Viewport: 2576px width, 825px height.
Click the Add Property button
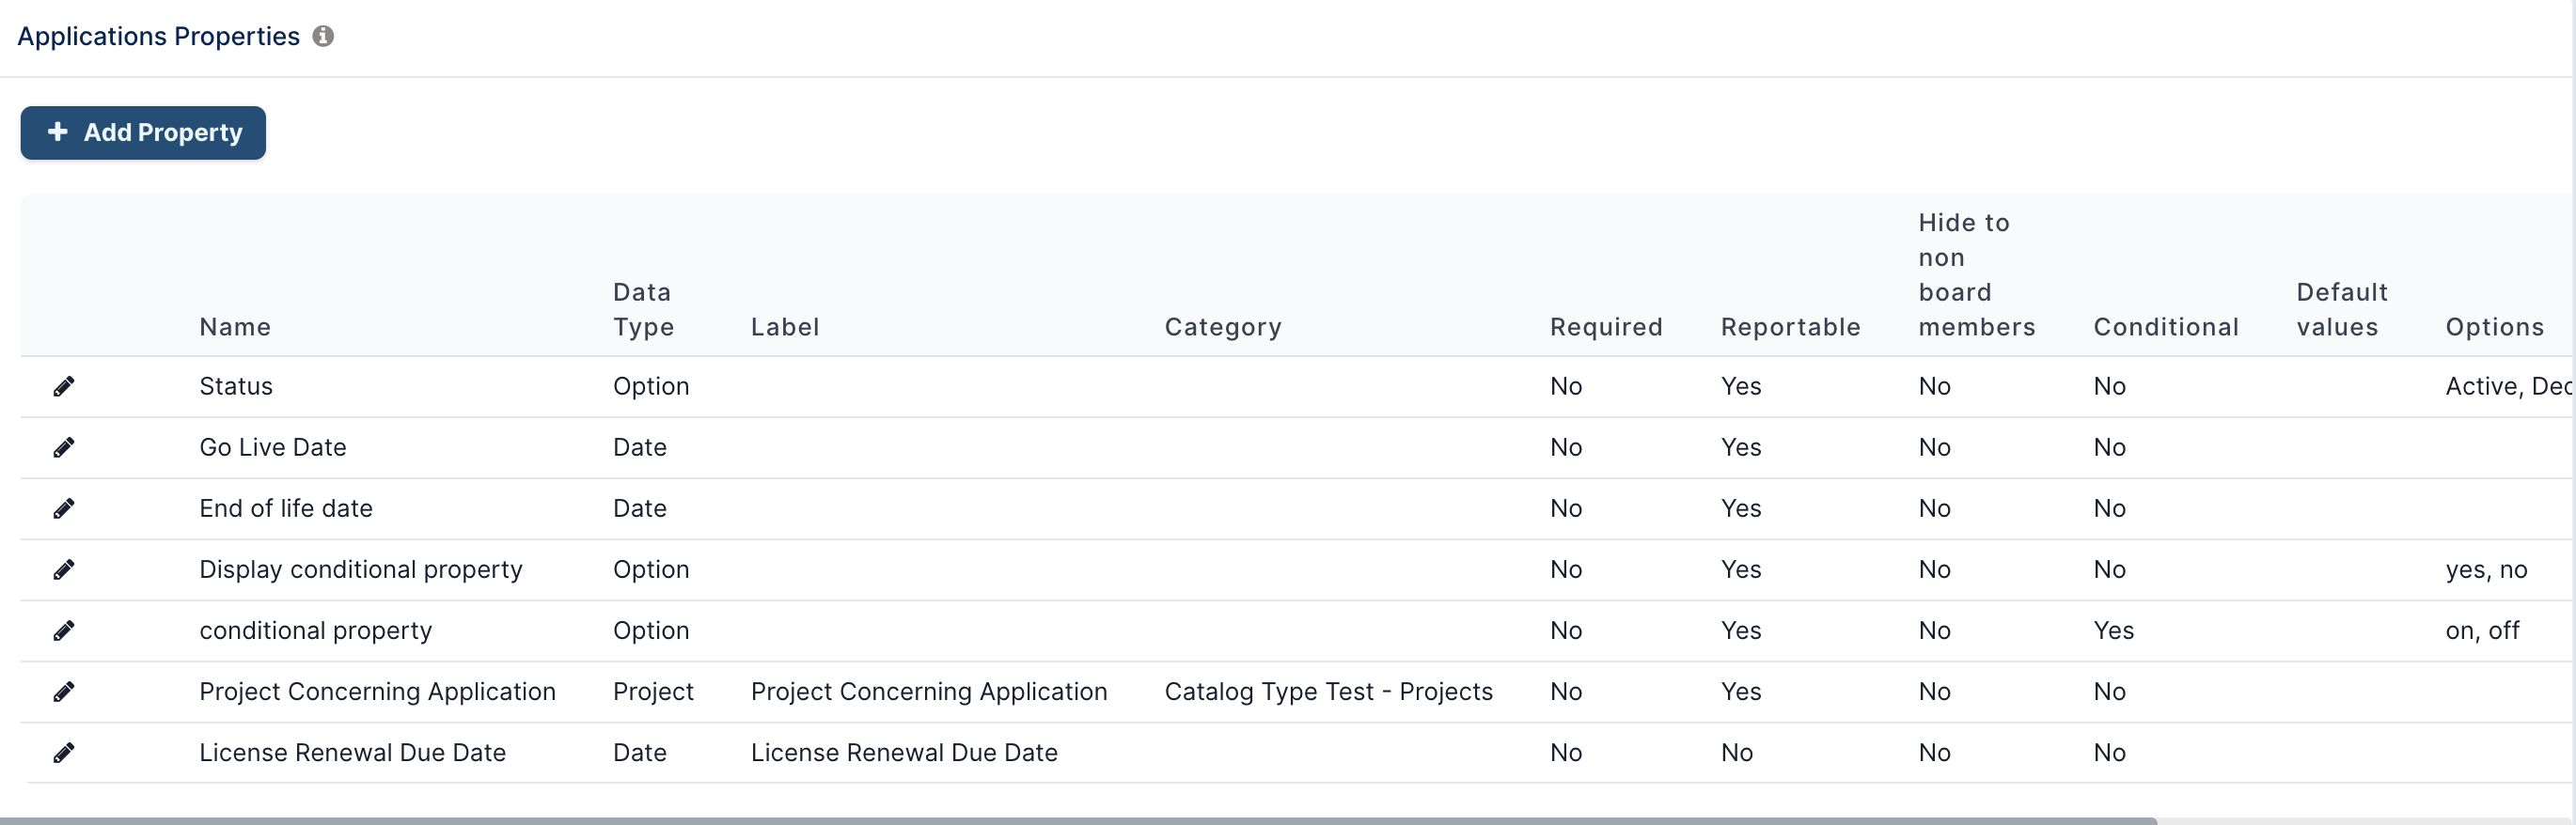click(x=143, y=133)
